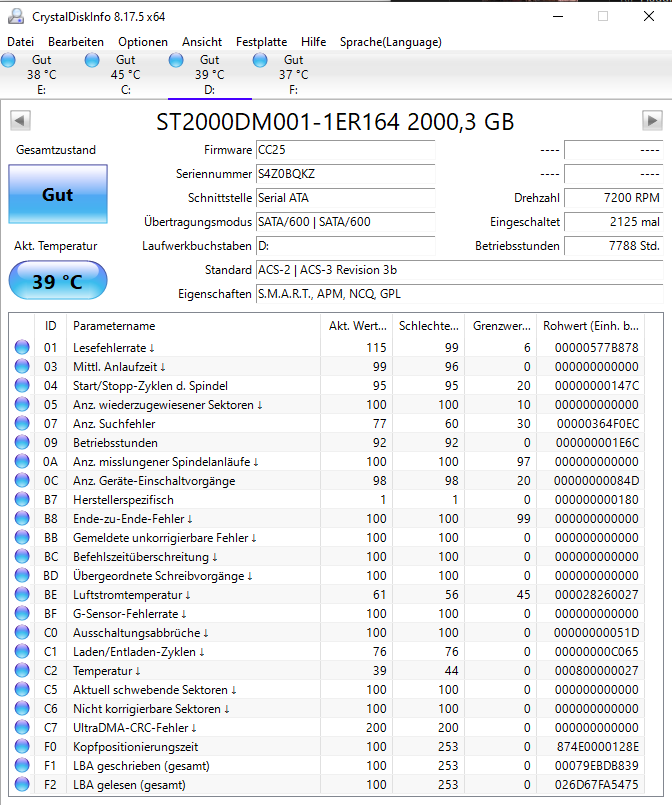The height and width of the screenshot is (805, 672).
Task: Click the Drehzahl value 7200 RPM
Action: (613, 198)
